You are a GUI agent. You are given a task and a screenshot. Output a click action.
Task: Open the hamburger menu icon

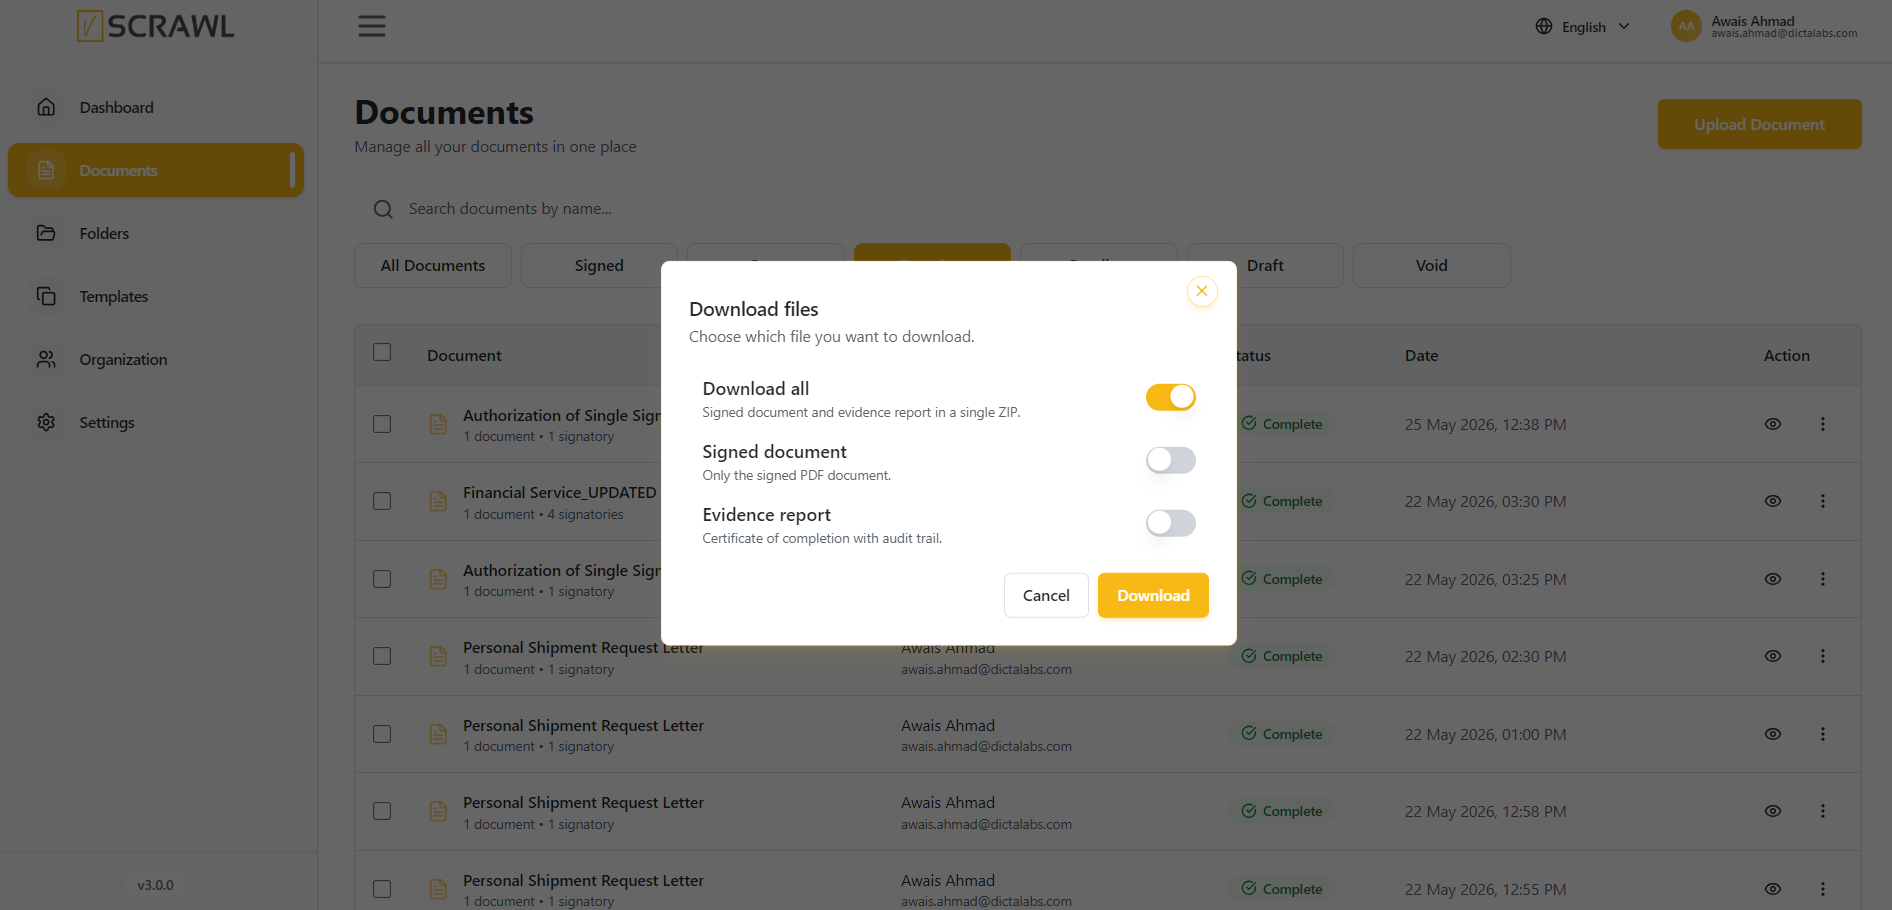click(x=372, y=26)
